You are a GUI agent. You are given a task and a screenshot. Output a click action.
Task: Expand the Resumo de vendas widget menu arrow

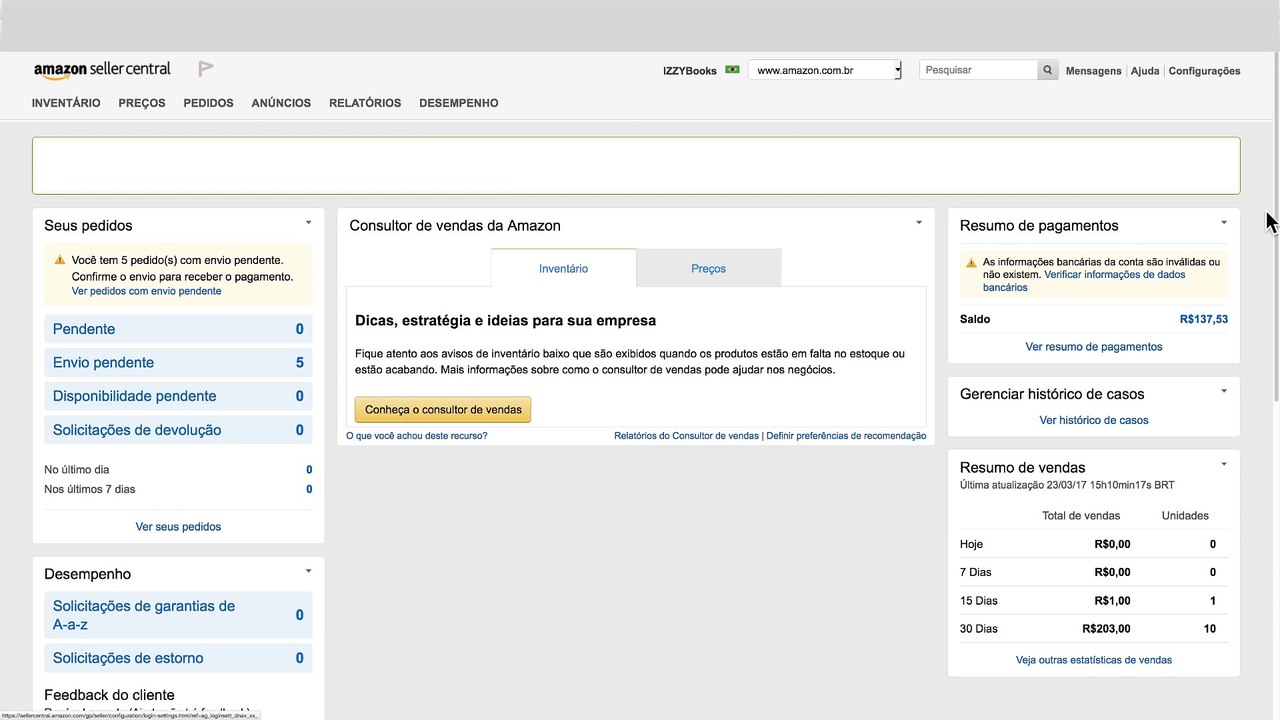point(1224,464)
